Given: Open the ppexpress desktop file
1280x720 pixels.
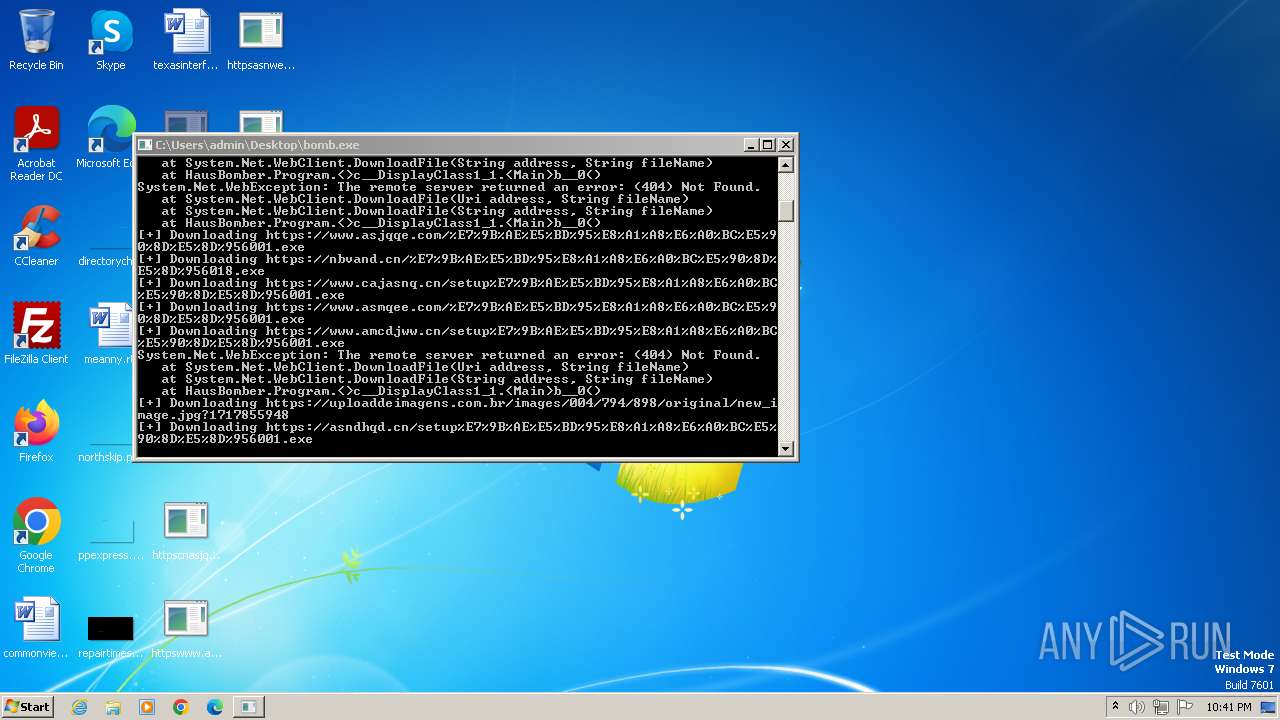Looking at the screenshot, I should click(x=110, y=540).
